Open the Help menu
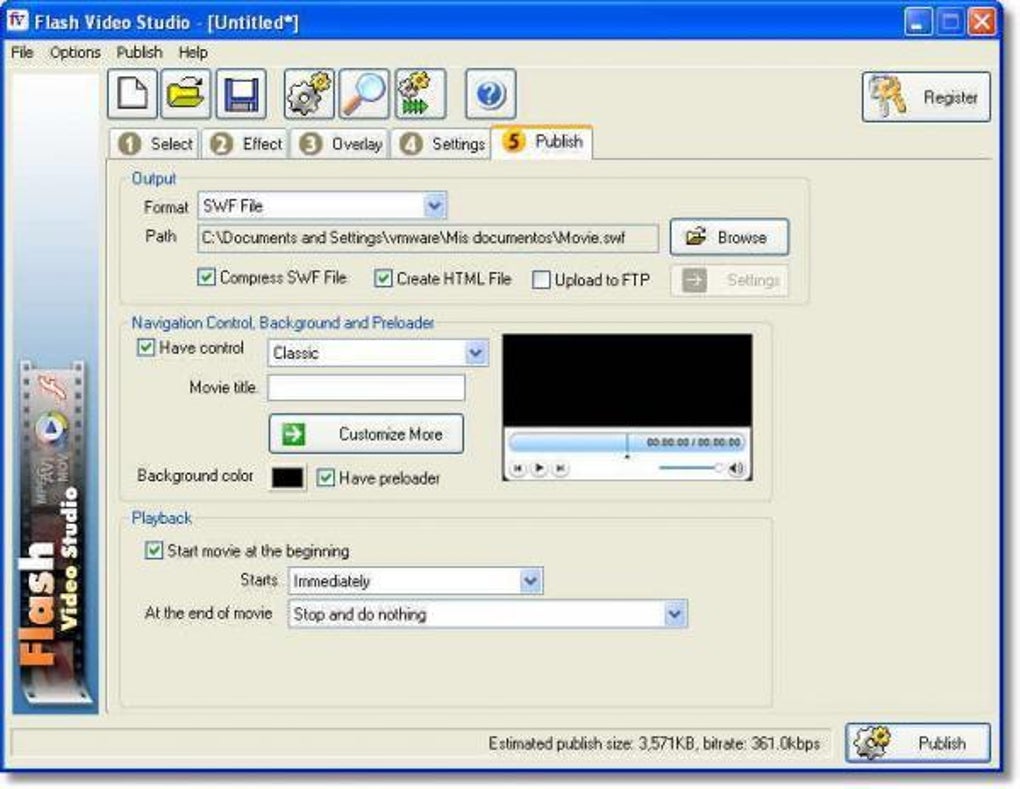Viewport: 1020px width, 789px height. click(193, 52)
